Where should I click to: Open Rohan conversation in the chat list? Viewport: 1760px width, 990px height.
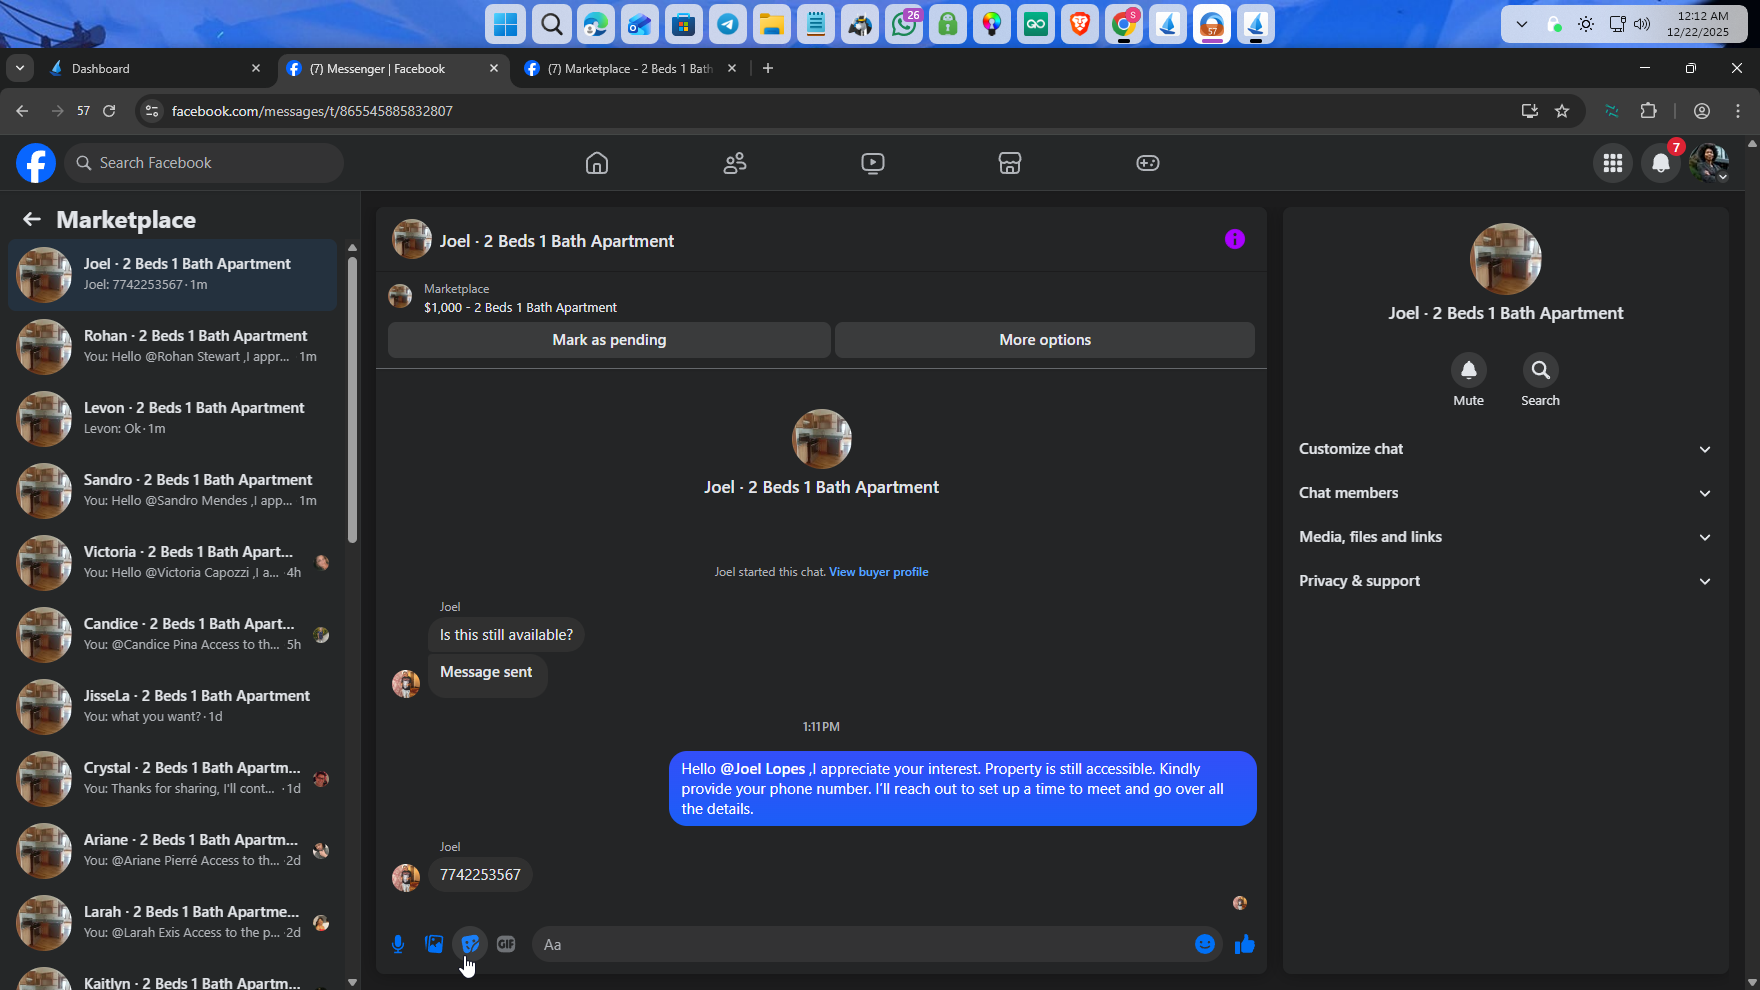[172, 346]
